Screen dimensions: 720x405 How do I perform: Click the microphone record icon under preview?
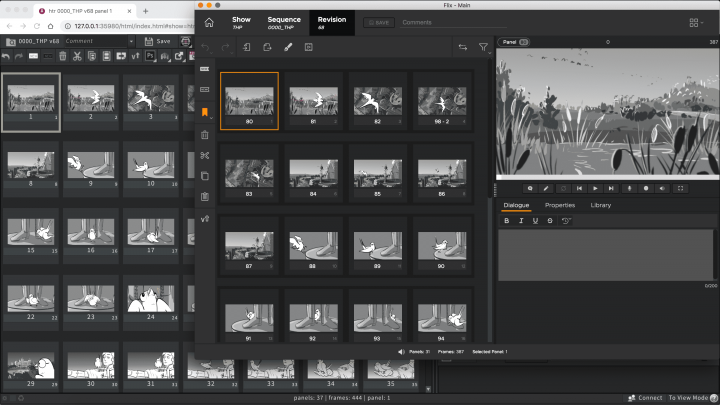click(x=630, y=188)
